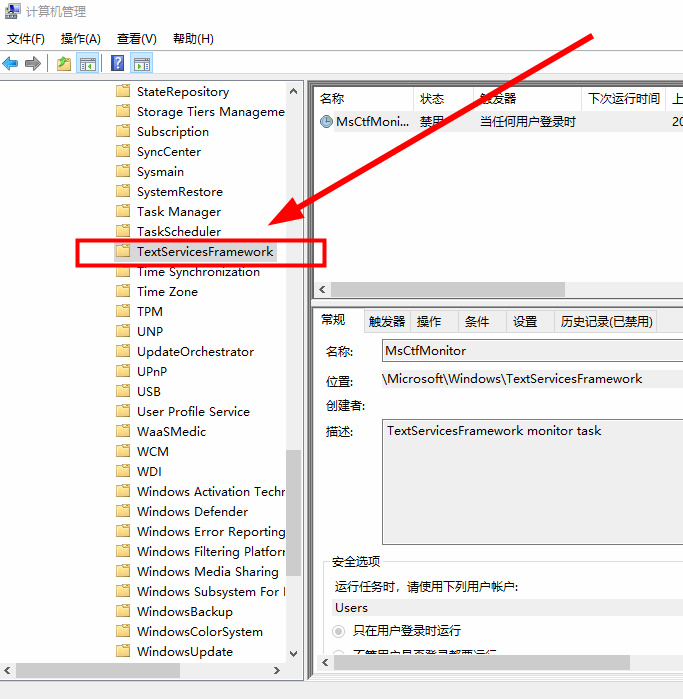
Task: Click in the MsCtfMonitor name field
Action: point(530,351)
